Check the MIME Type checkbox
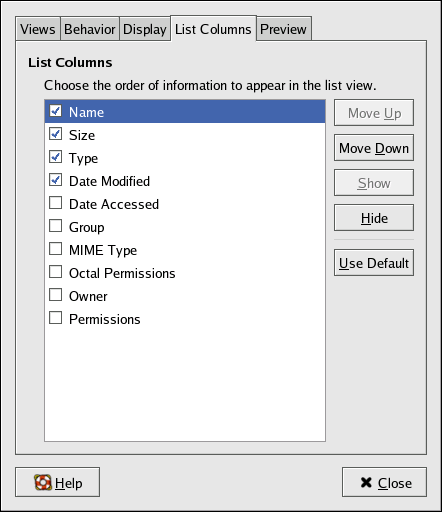The height and width of the screenshot is (512, 442). click(x=55, y=249)
